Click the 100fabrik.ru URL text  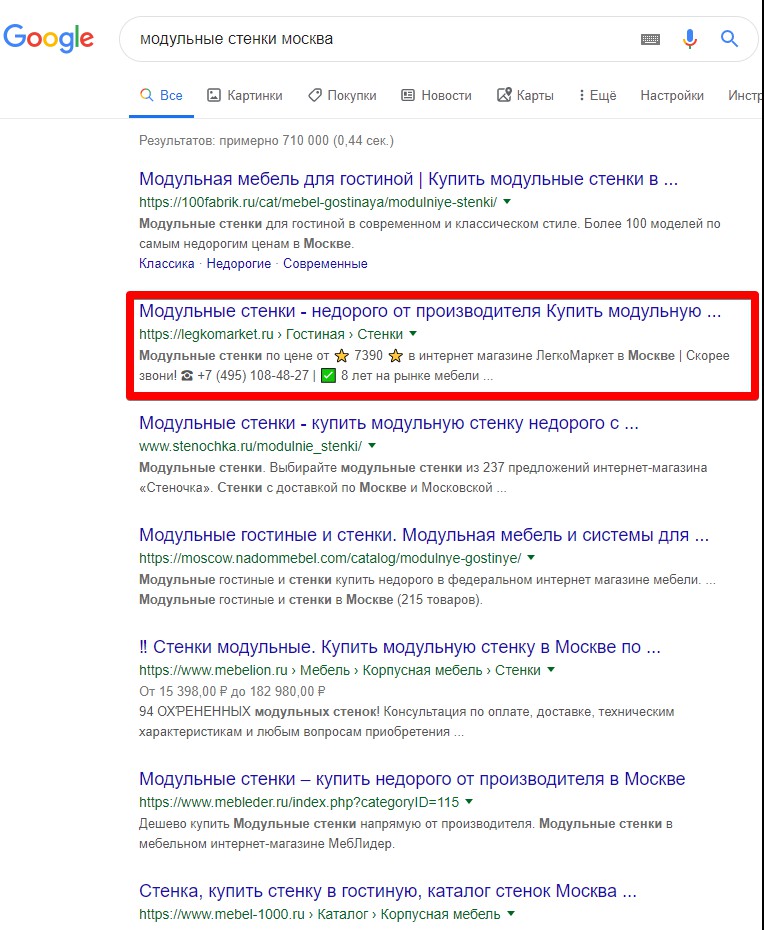pyautogui.click(x=318, y=202)
